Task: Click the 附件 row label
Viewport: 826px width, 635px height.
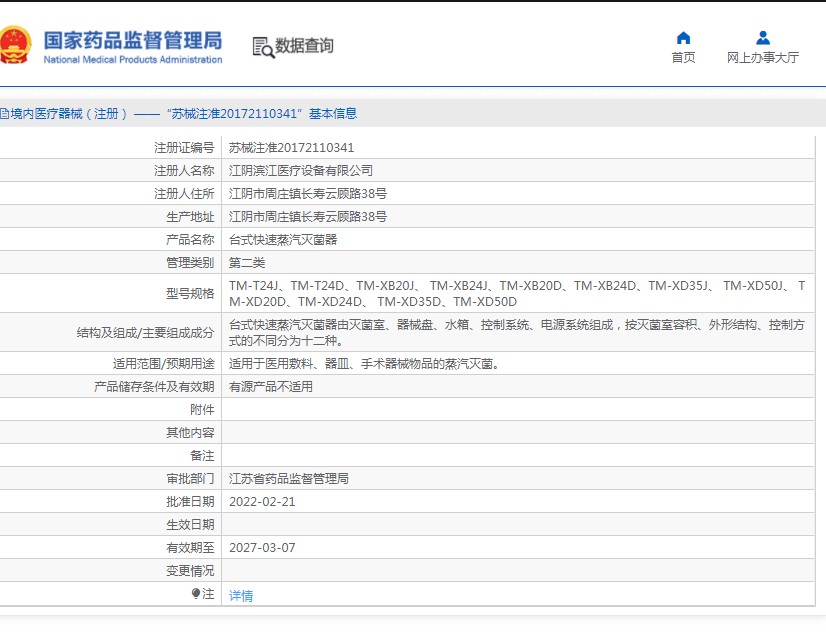Action: [x=202, y=409]
